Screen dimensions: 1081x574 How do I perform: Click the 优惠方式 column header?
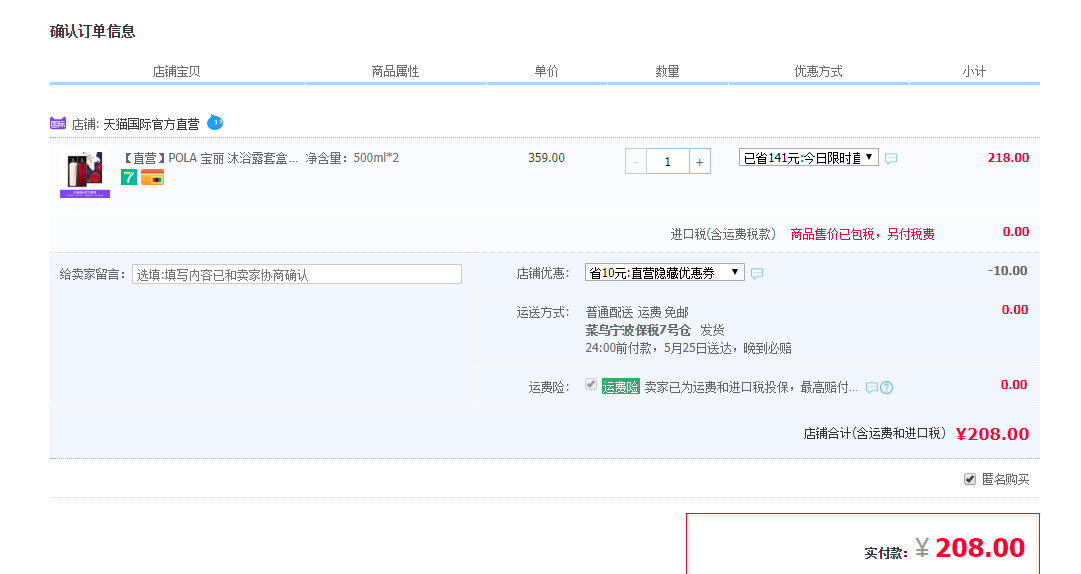pyautogui.click(x=818, y=71)
